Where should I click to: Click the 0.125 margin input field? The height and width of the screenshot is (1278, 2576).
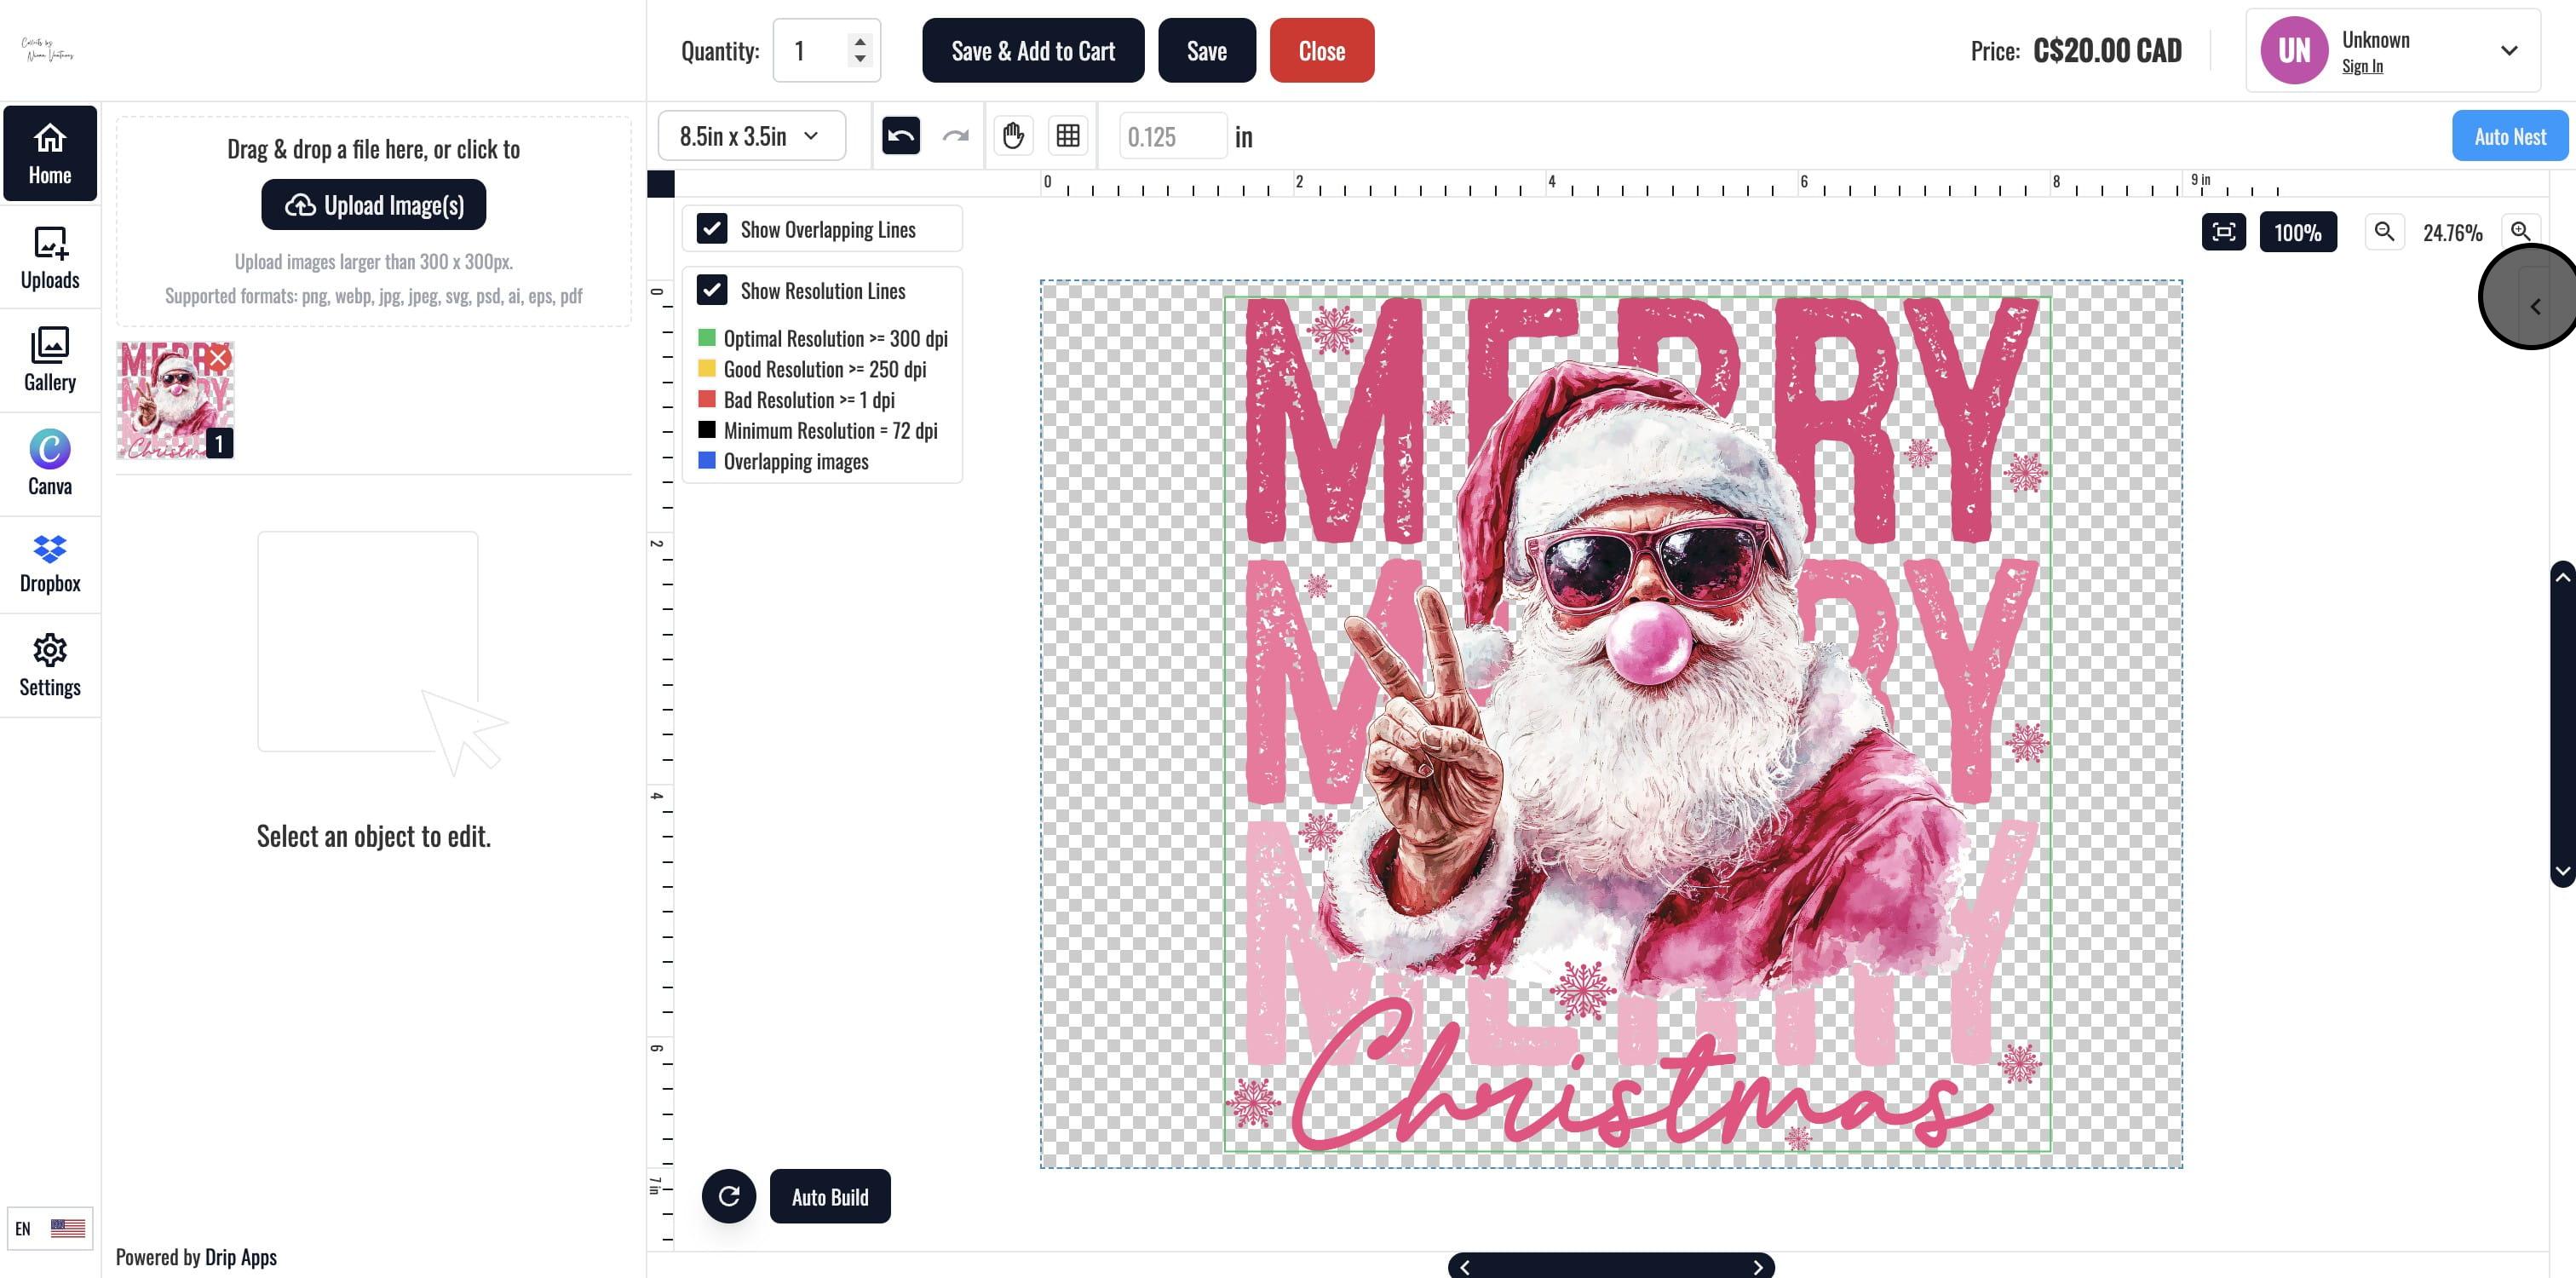point(1170,136)
